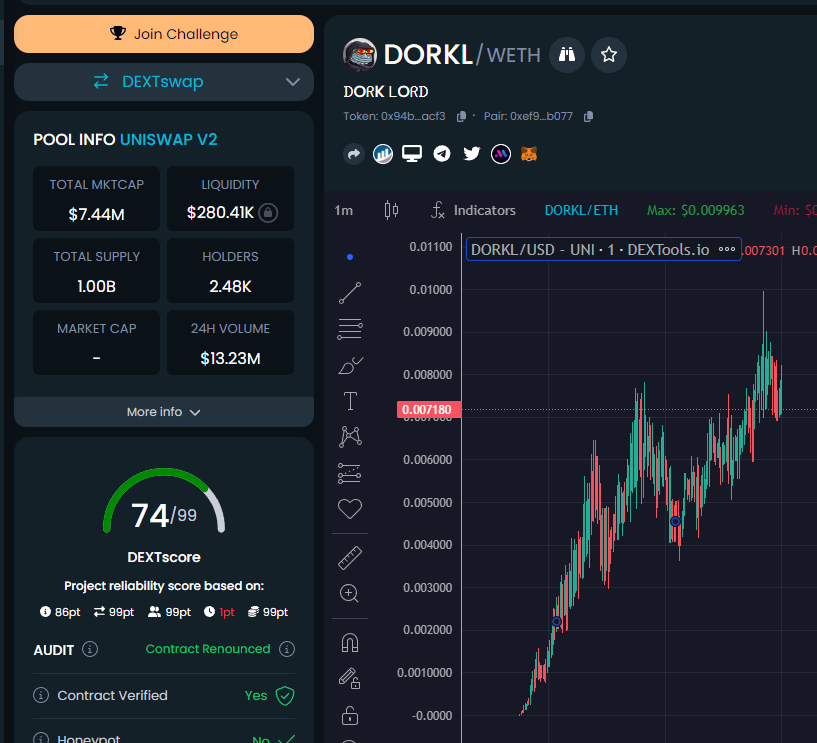Select the horizontal lines Fibonacci tool
Screen dimensions: 817x743
(350, 329)
